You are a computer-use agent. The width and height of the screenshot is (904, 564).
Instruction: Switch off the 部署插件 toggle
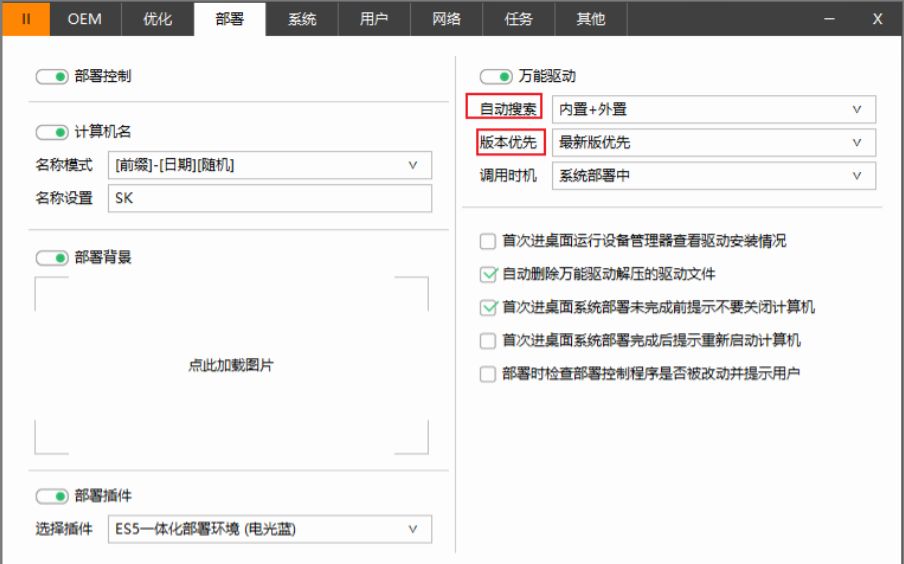pos(52,497)
